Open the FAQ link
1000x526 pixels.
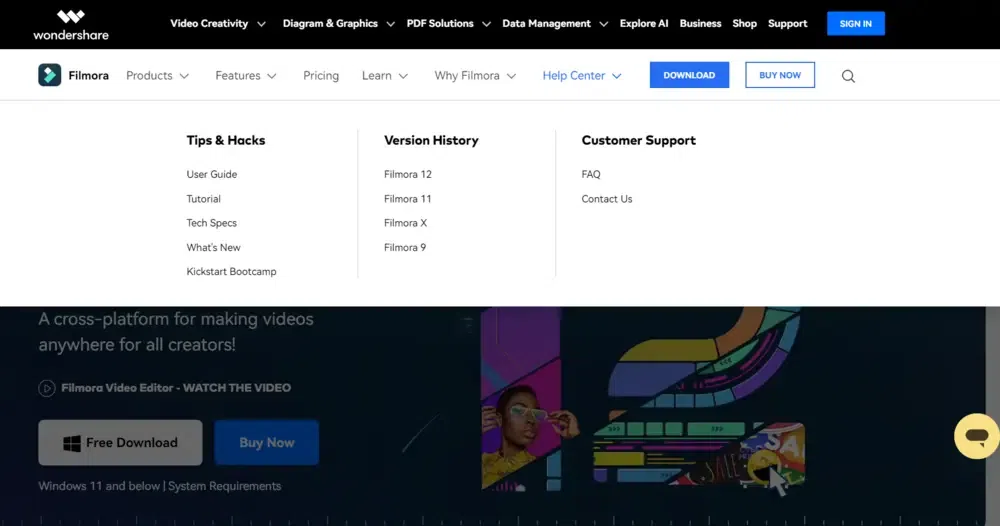point(591,174)
